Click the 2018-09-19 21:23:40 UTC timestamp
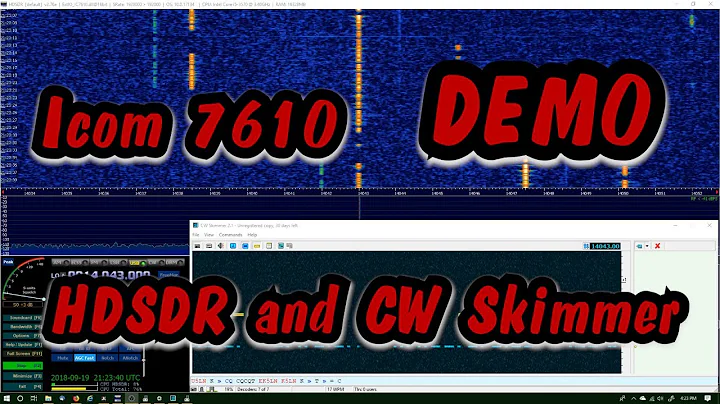720x404 pixels. pos(95,378)
